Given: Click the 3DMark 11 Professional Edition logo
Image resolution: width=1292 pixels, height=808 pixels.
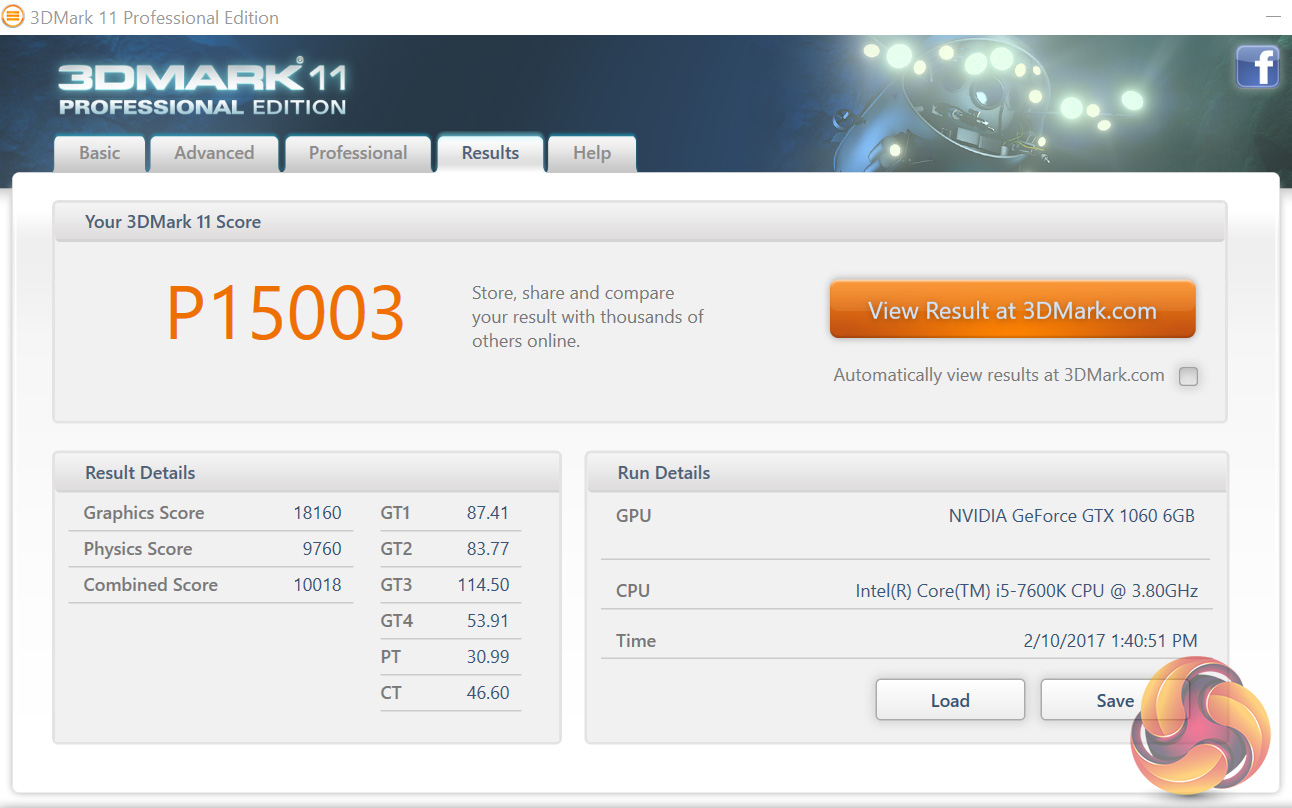Looking at the screenshot, I should coord(202,89).
